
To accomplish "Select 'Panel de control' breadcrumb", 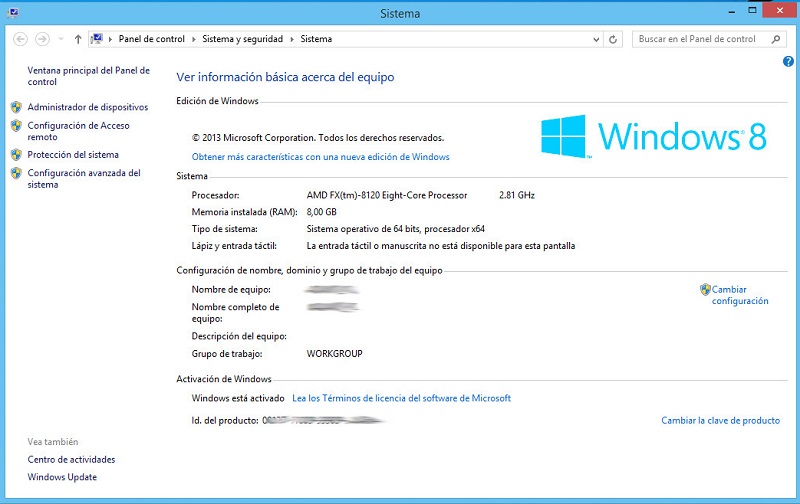I will 152,39.
